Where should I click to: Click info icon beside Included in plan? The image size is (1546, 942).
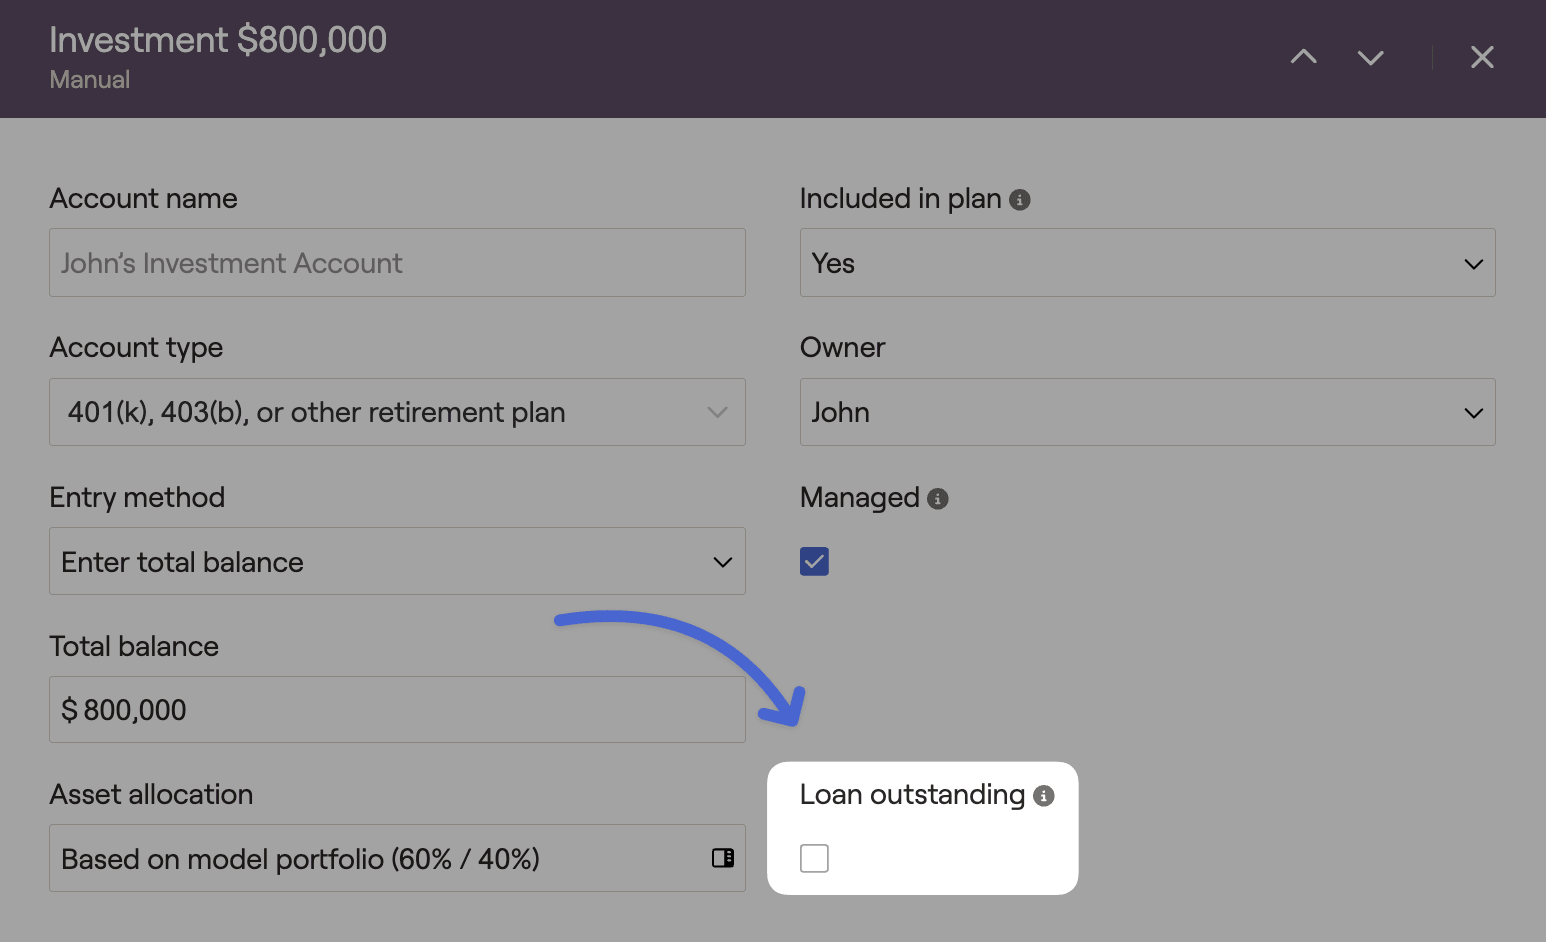coord(1020,200)
